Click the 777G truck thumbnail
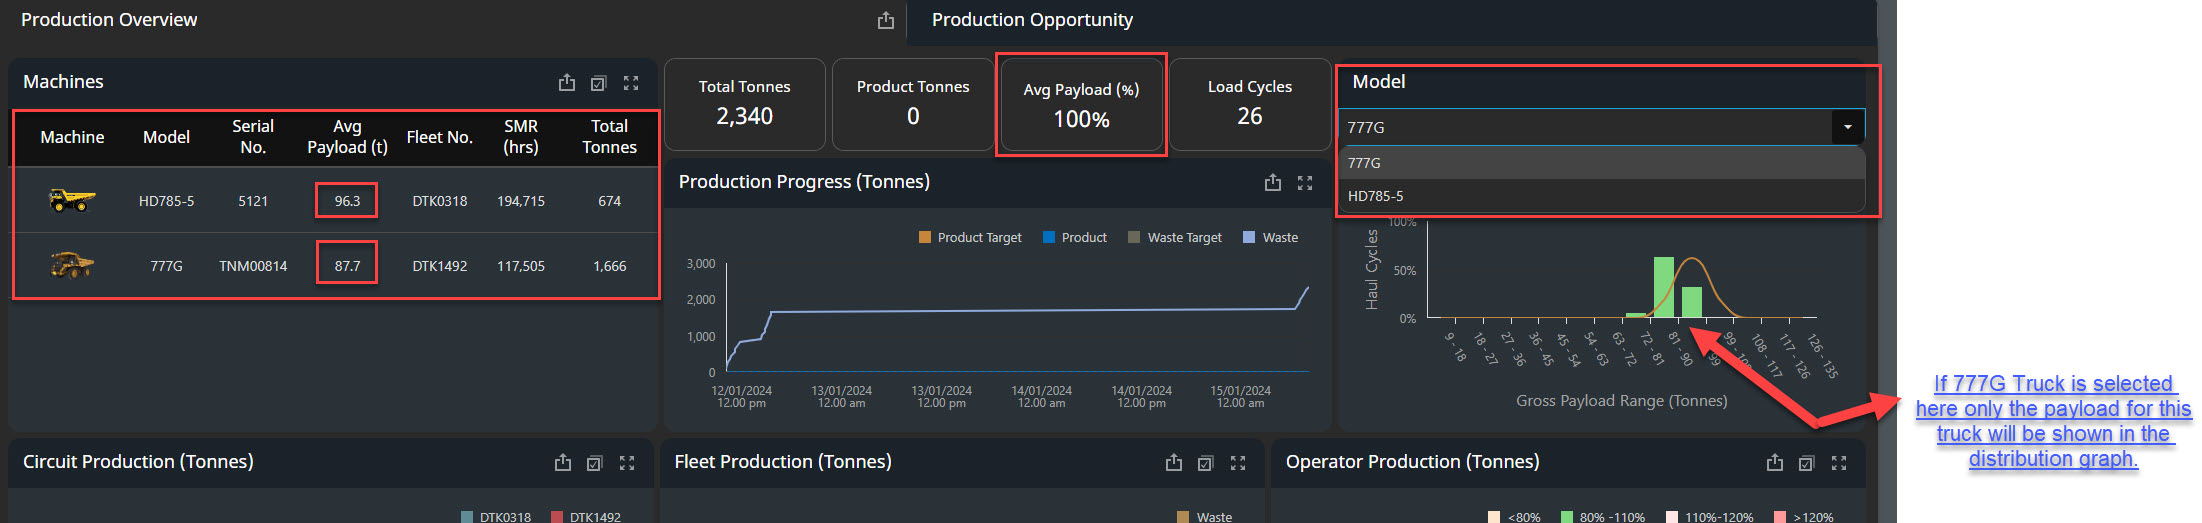2202x523 pixels. tap(72, 266)
